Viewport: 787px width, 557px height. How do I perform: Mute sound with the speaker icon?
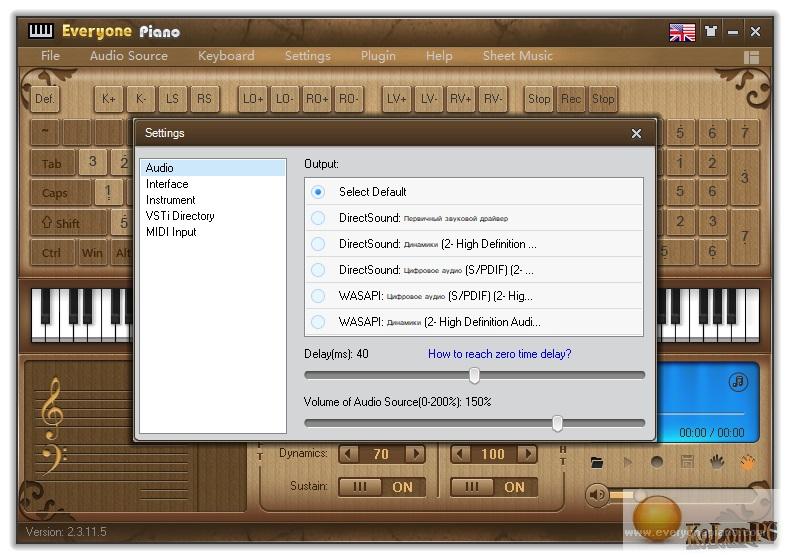[597, 495]
